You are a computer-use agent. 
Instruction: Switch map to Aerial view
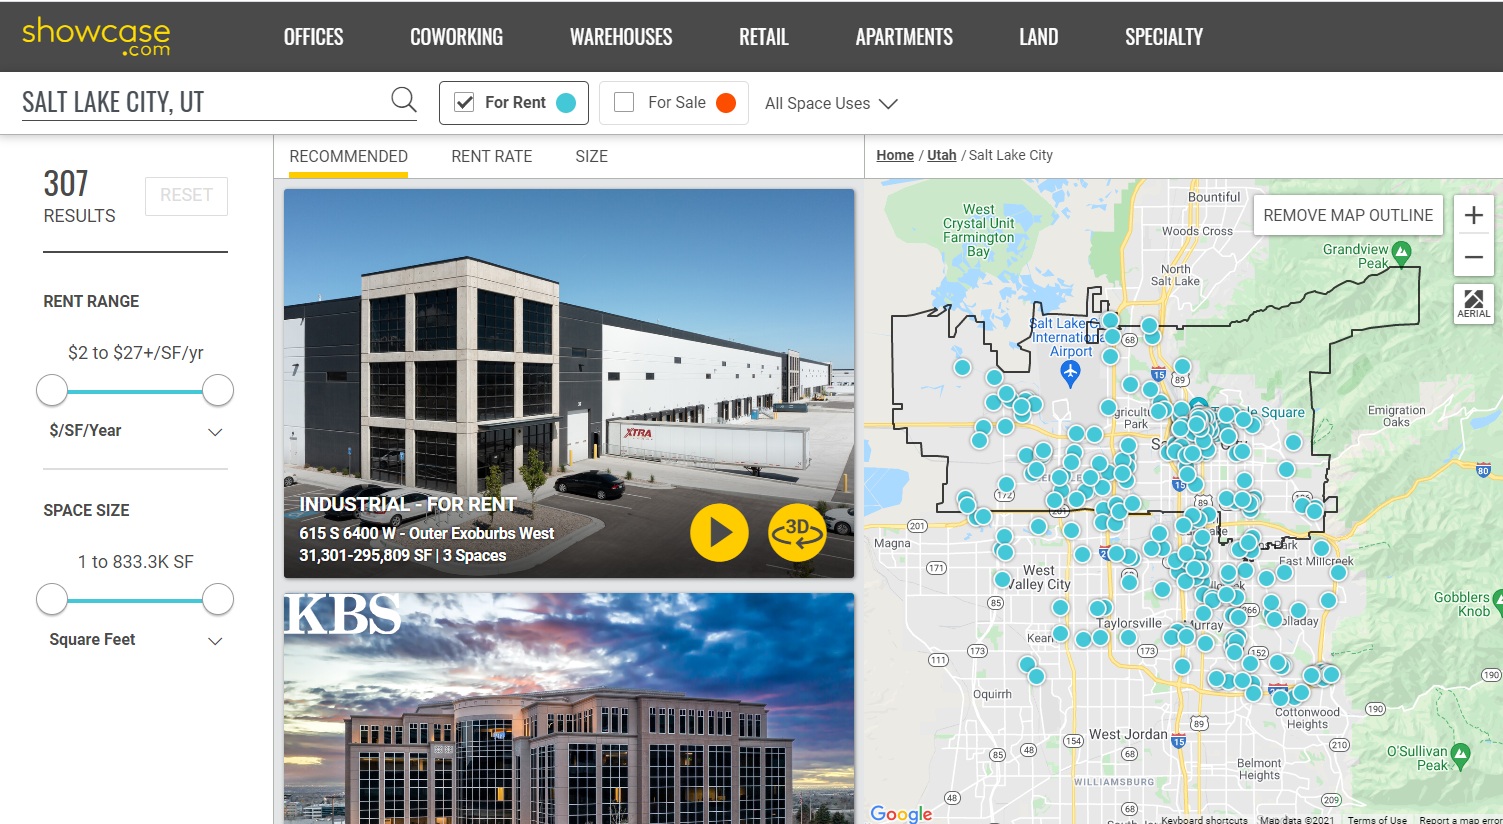(1473, 303)
